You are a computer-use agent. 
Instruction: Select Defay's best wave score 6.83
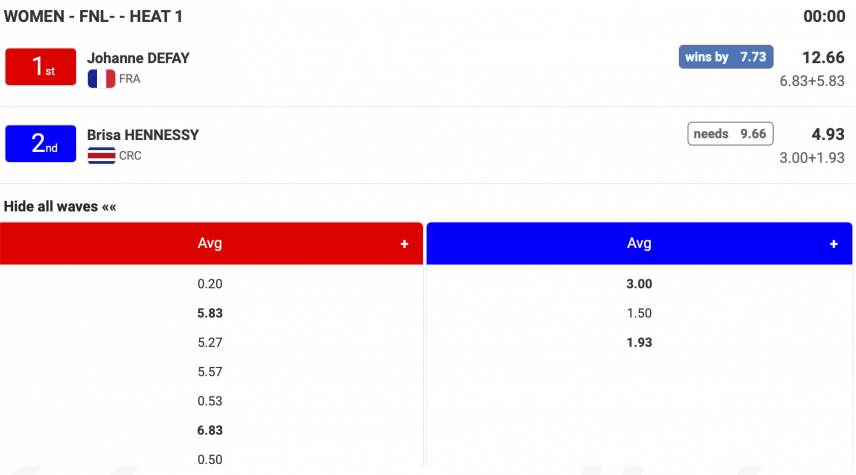tap(210, 430)
